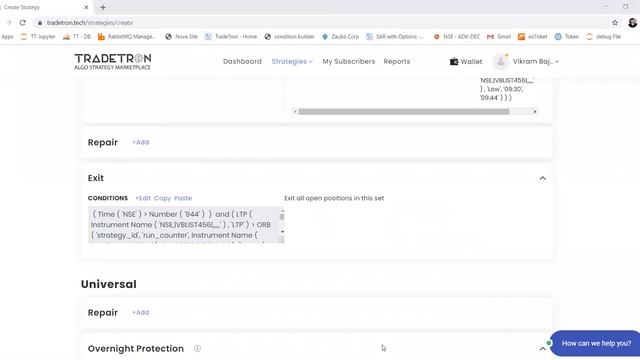This screenshot has height=360, width=640.
Task: Open Reports page
Action: click(397, 62)
